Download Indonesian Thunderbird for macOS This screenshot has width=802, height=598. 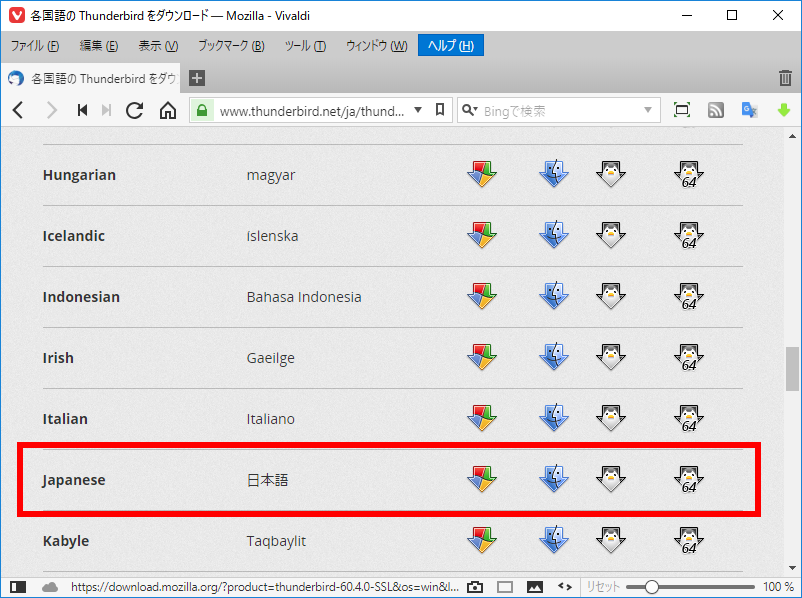[554, 296]
